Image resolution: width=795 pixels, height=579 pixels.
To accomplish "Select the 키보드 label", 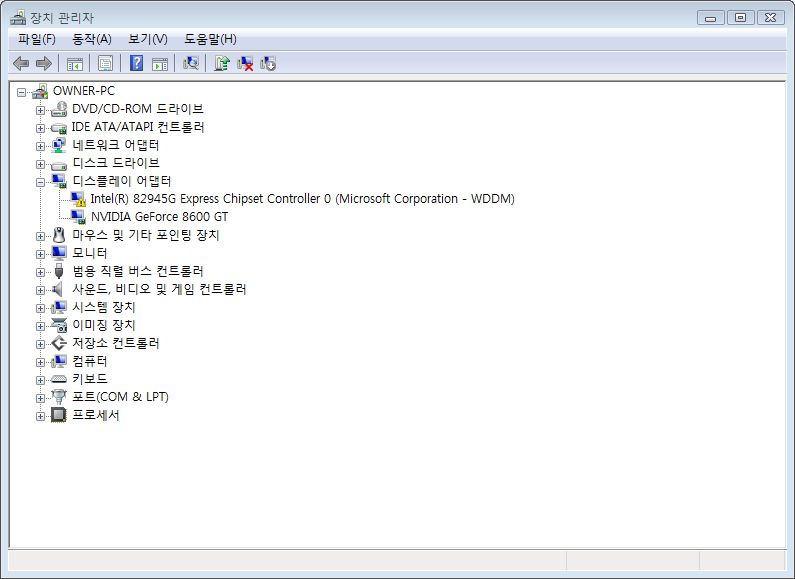I will click(90, 379).
